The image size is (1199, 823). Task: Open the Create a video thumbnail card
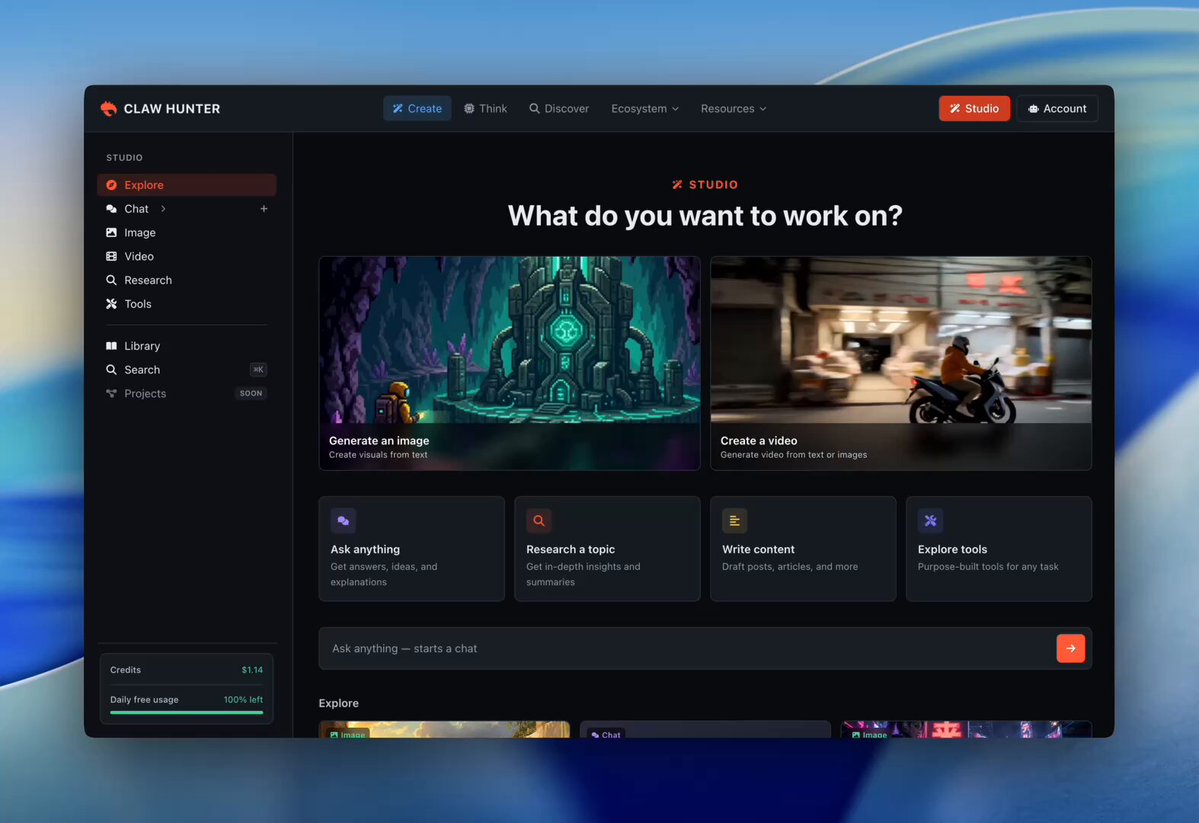coord(901,363)
